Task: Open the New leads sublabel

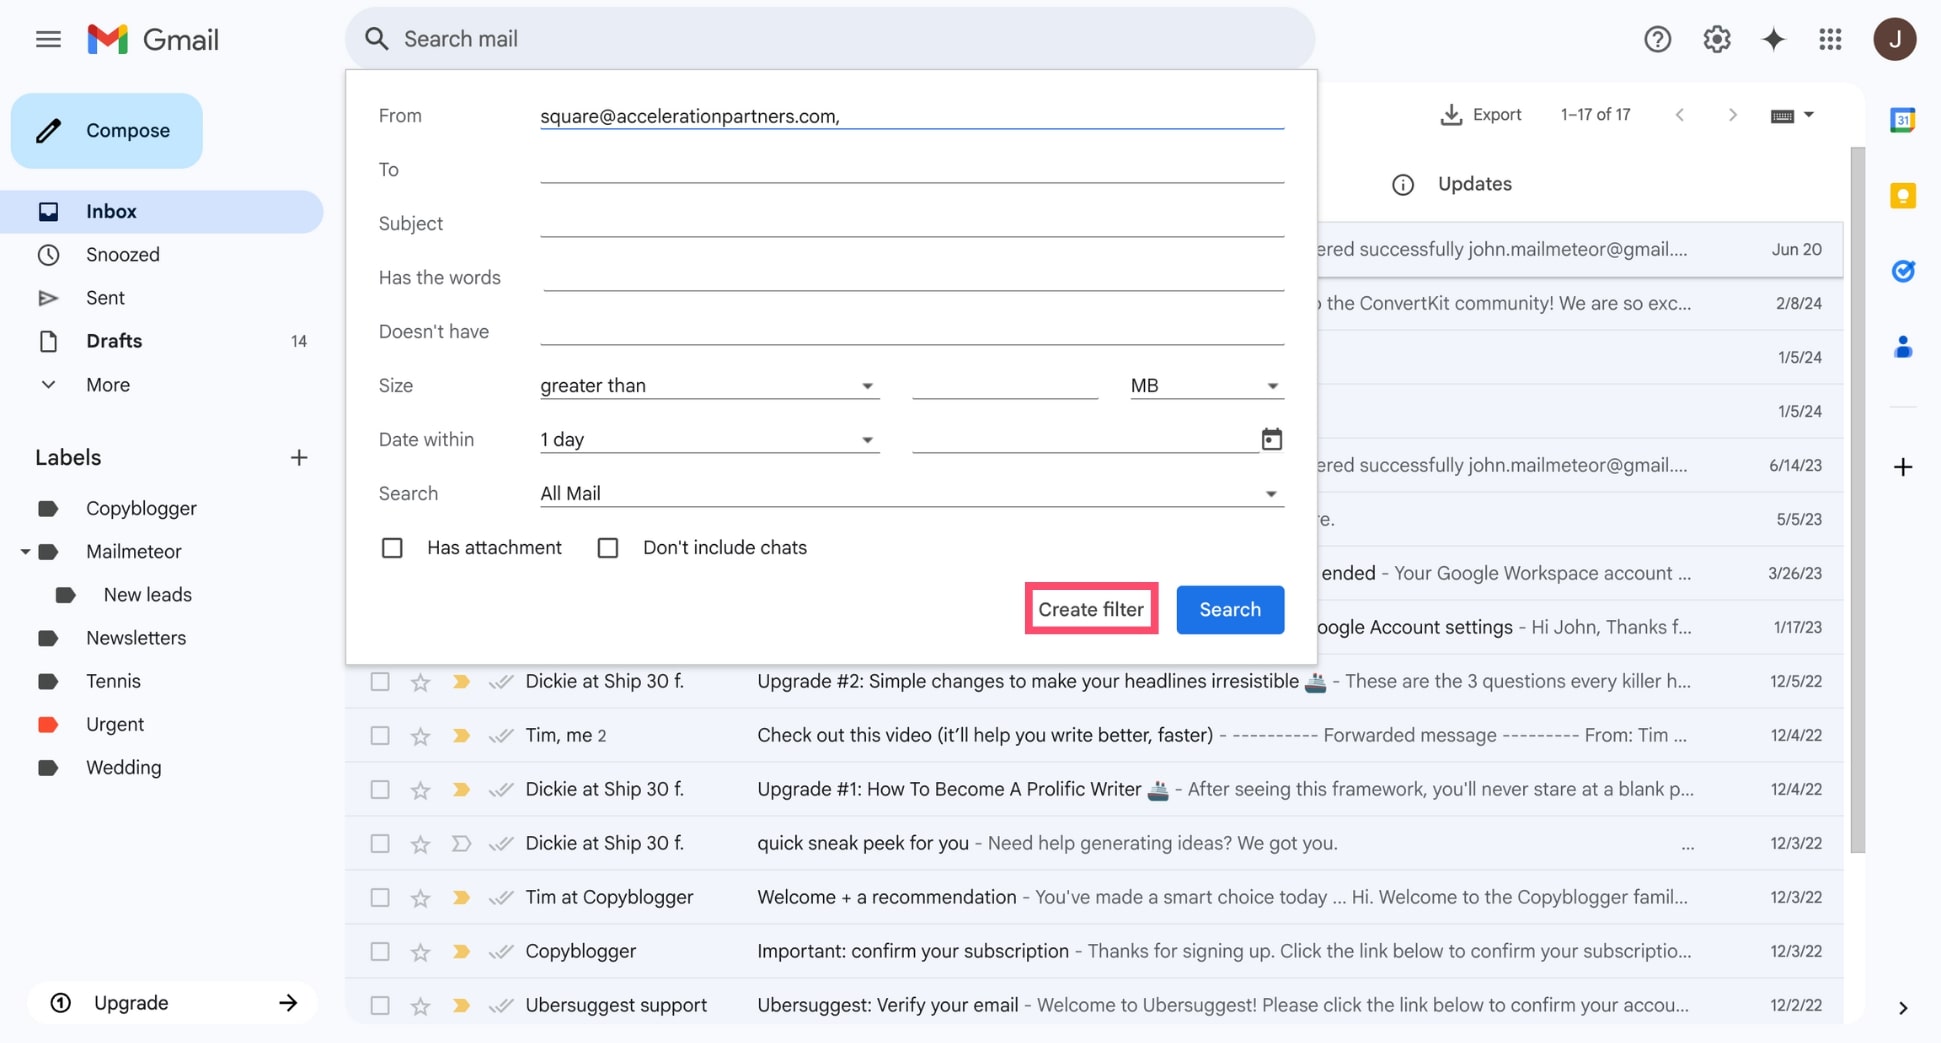Action: [147, 595]
